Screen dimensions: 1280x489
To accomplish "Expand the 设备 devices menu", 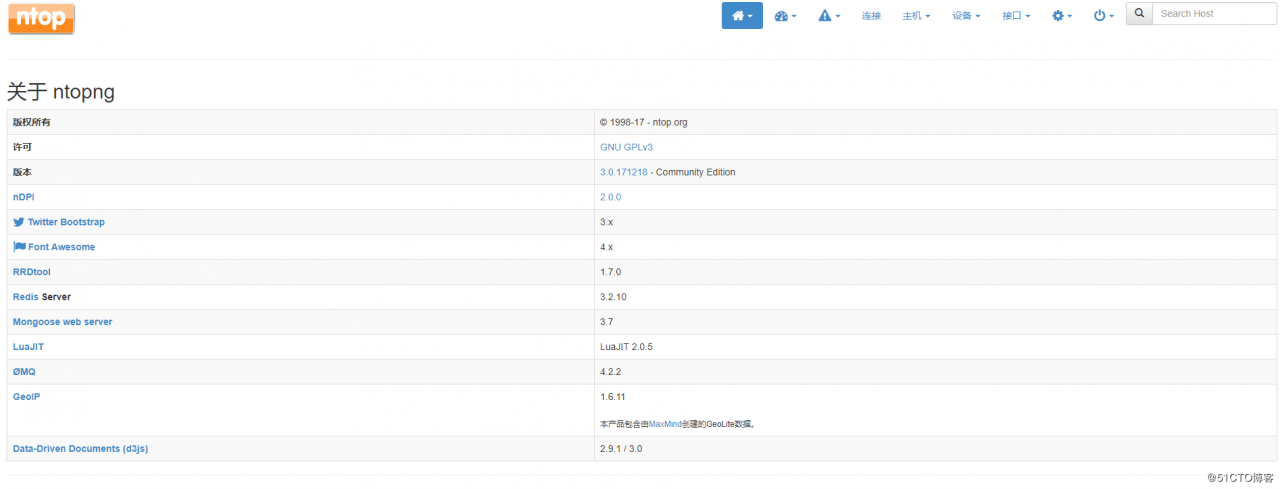I will click(966, 16).
